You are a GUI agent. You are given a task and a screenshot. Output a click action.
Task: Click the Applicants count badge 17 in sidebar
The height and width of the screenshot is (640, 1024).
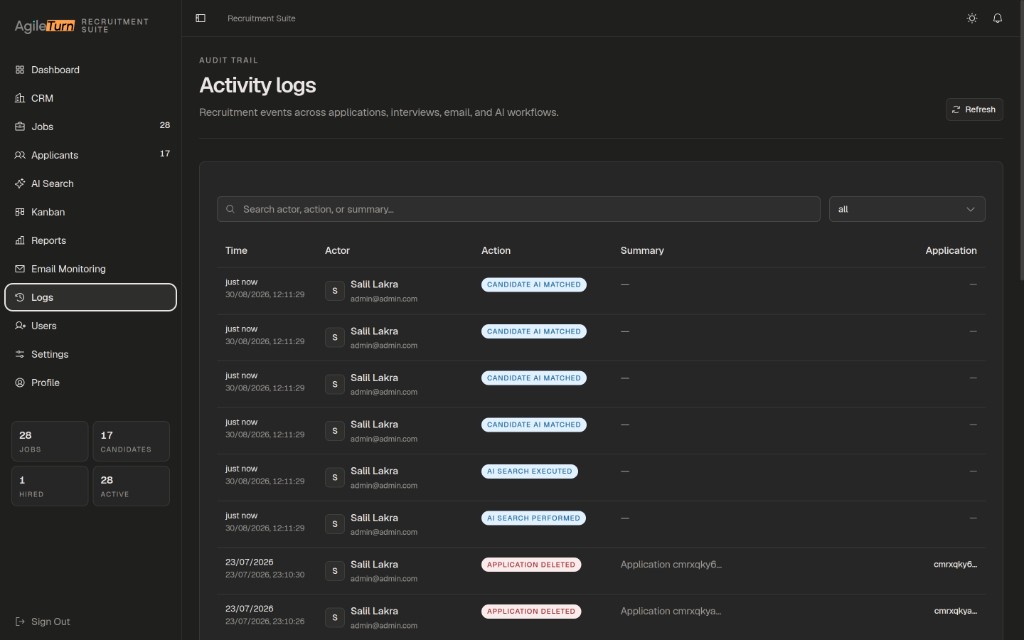(165, 154)
